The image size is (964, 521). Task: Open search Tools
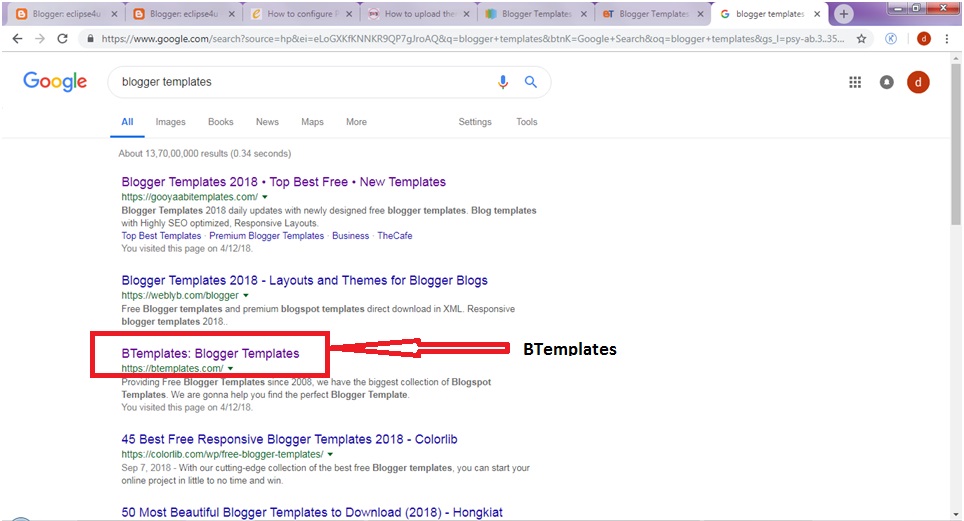tap(527, 122)
